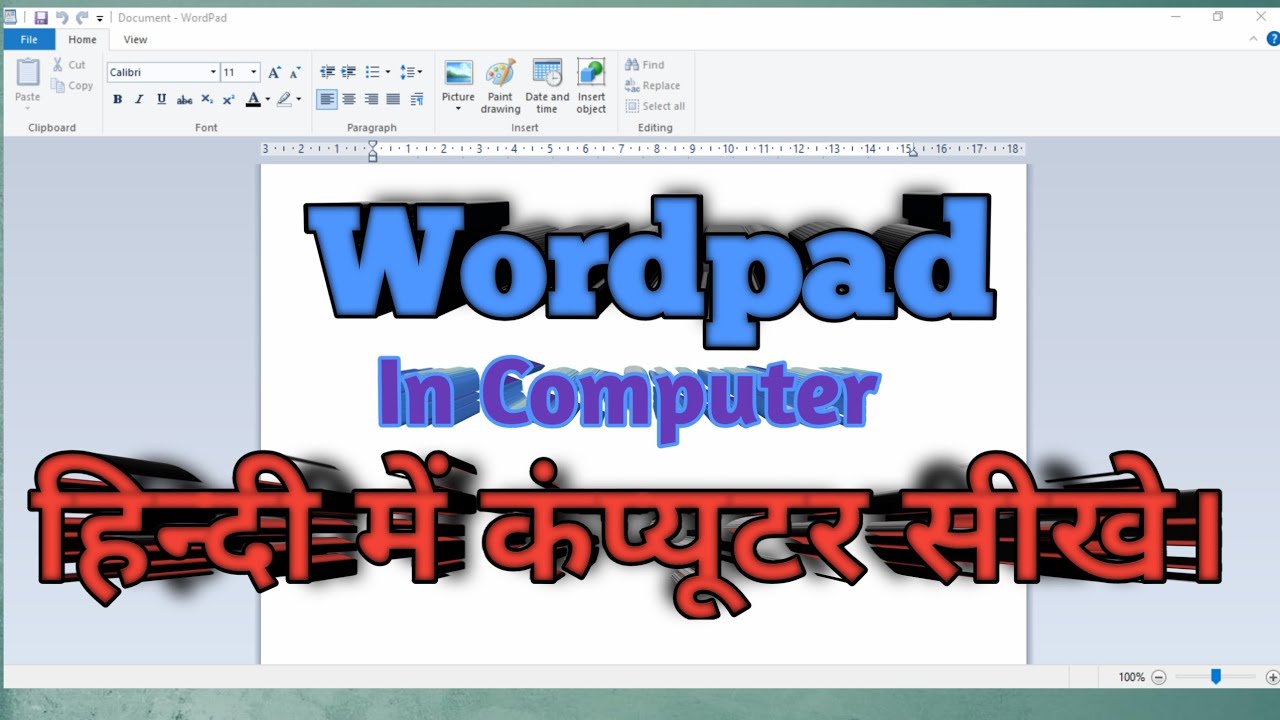Image resolution: width=1280 pixels, height=720 pixels.
Task: Click the Replace button
Action: pyautogui.click(x=652, y=86)
